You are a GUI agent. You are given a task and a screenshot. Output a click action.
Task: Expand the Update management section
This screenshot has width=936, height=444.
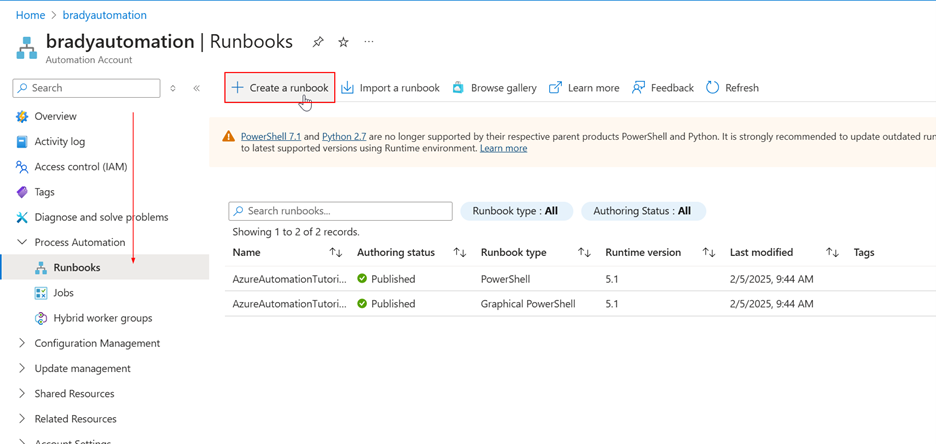coord(22,368)
